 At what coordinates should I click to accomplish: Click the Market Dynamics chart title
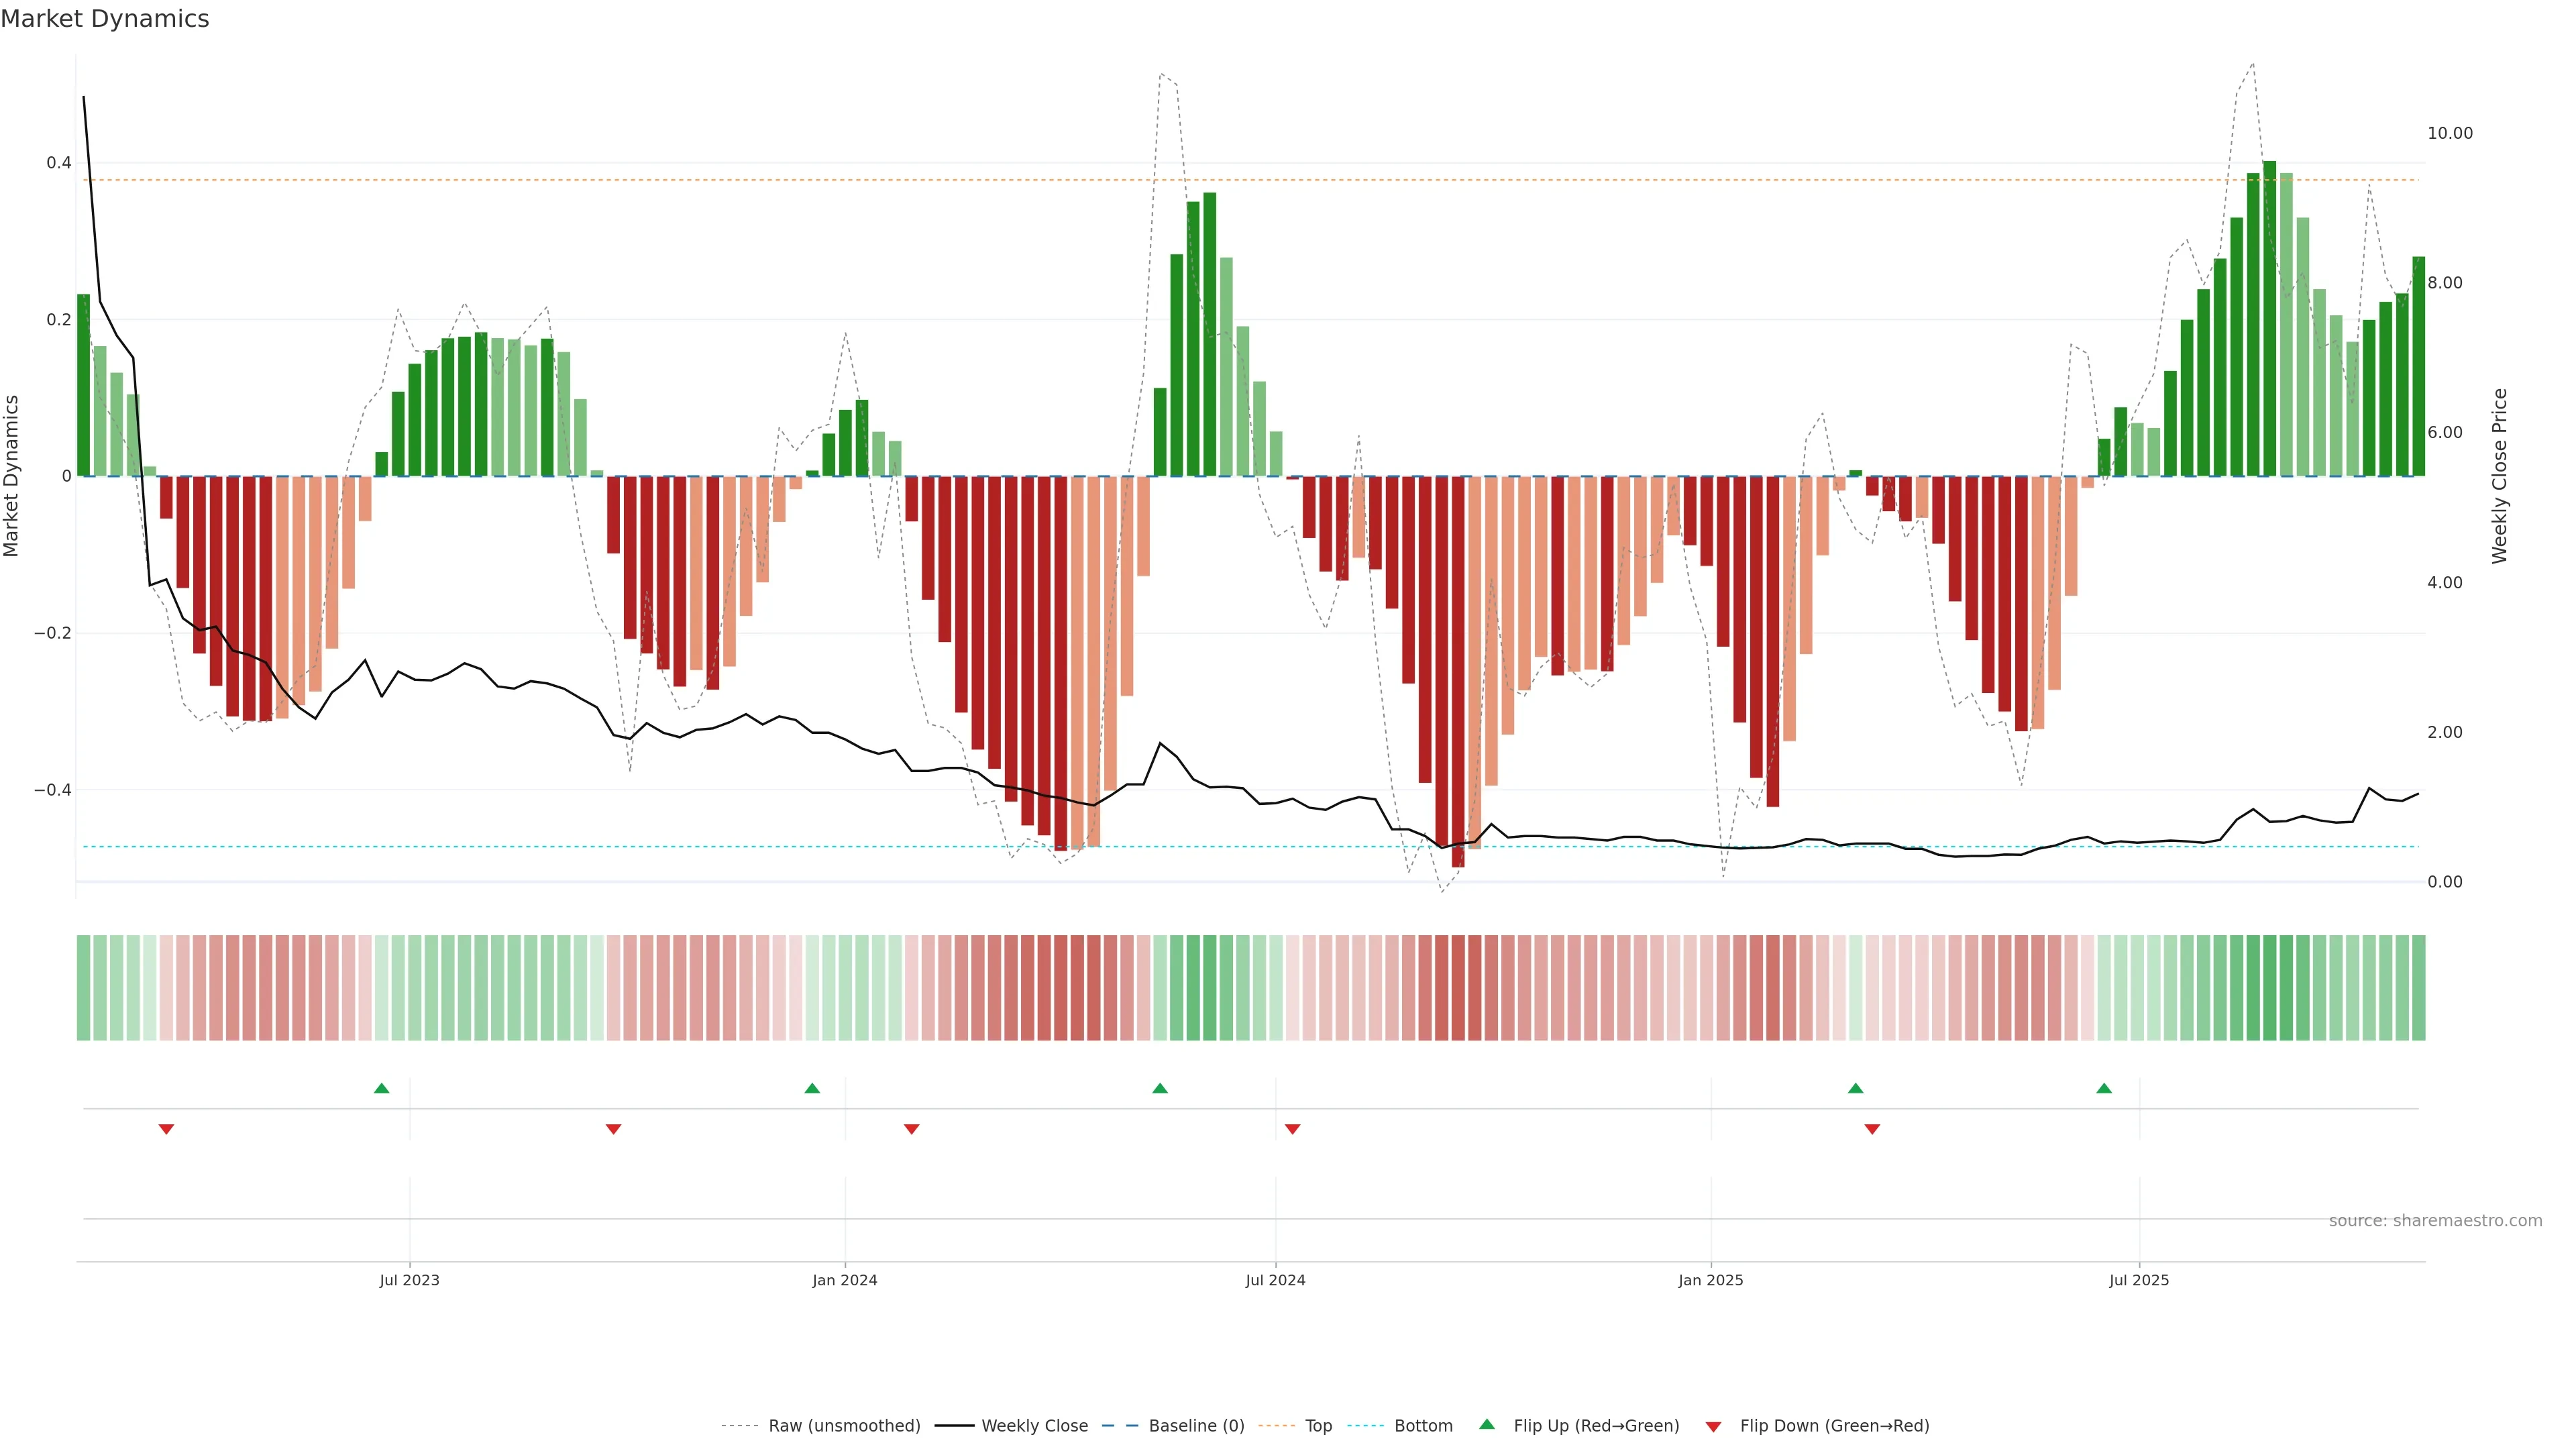coord(105,19)
